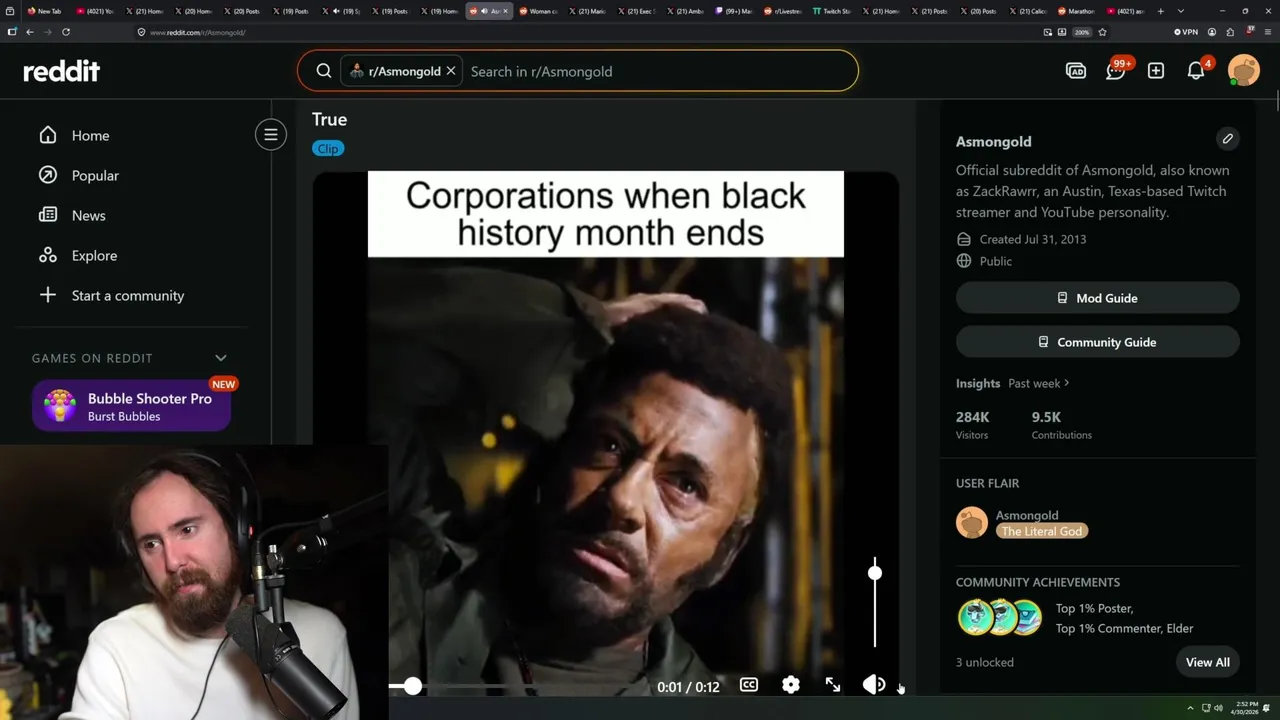Viewport: 1280px width, 720px height.
Task: Click the 284K Visitors stat
Action: click(x=972, y=425)
